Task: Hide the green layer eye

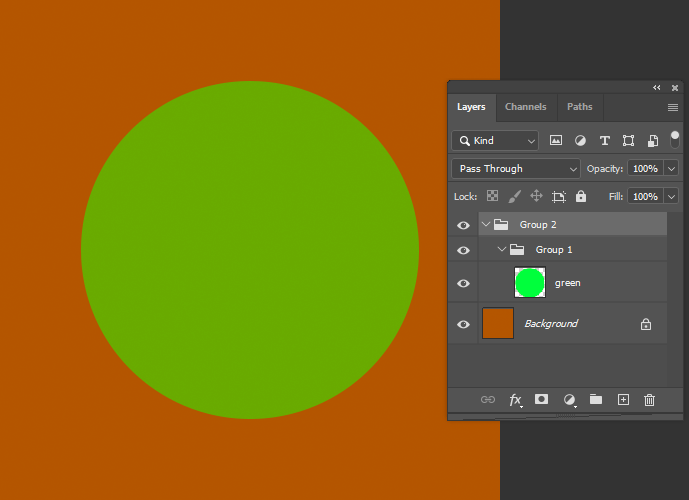Action: click(x=463, y=283)
